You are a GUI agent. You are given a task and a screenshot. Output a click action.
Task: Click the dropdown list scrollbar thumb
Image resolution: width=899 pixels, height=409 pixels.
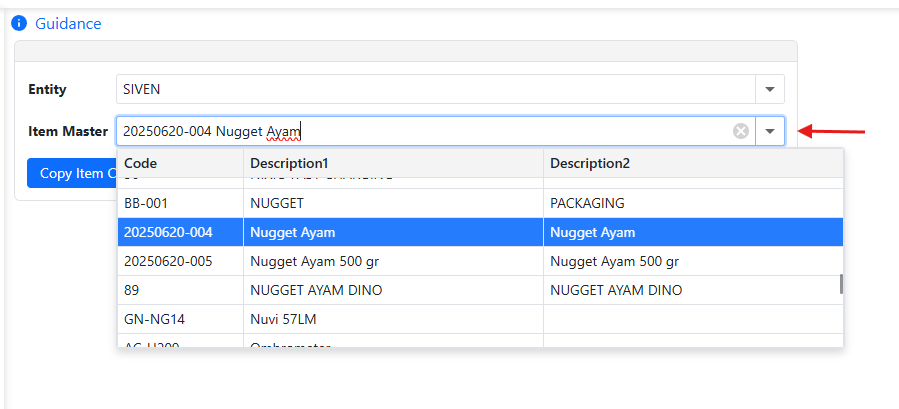coord(841,284)
